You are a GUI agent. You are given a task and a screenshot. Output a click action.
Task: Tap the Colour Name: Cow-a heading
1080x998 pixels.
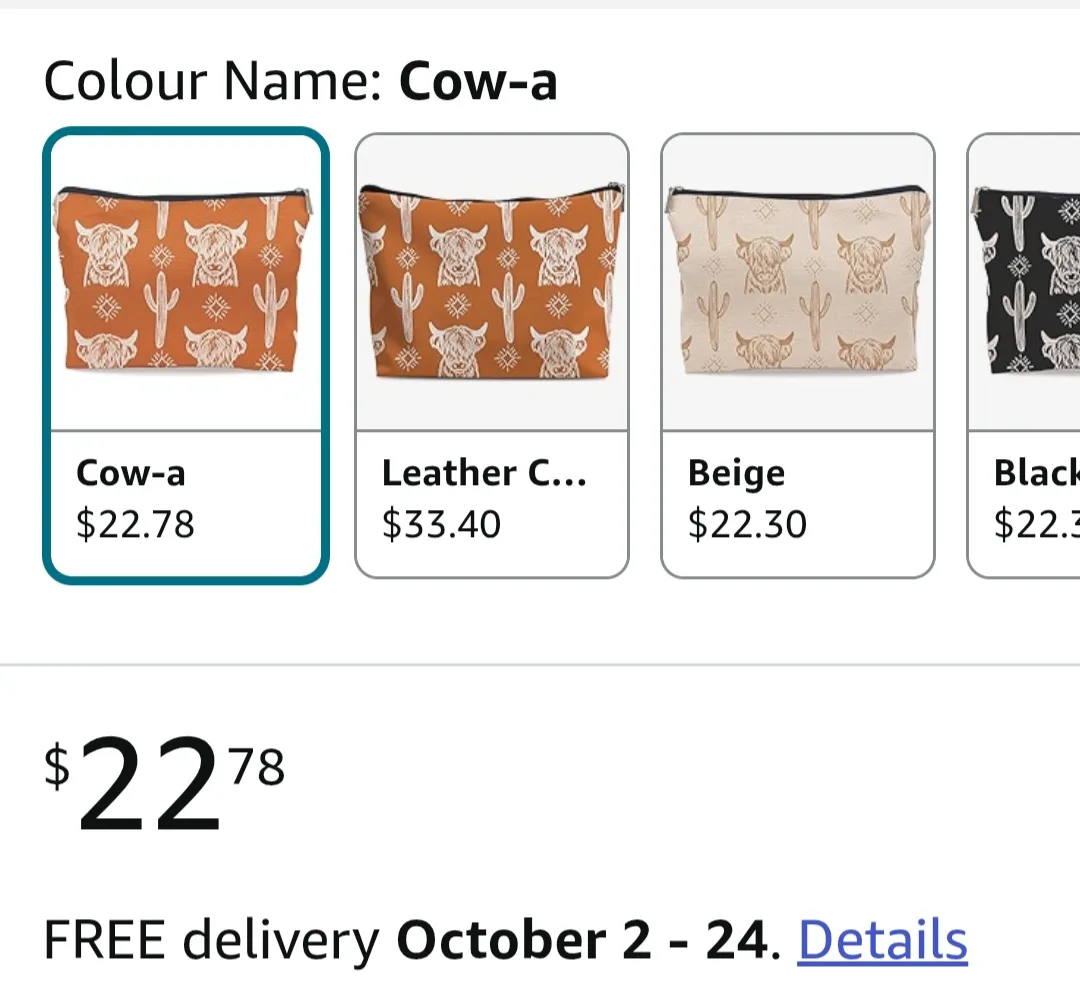pyautogui.click(x=300, y=80)
